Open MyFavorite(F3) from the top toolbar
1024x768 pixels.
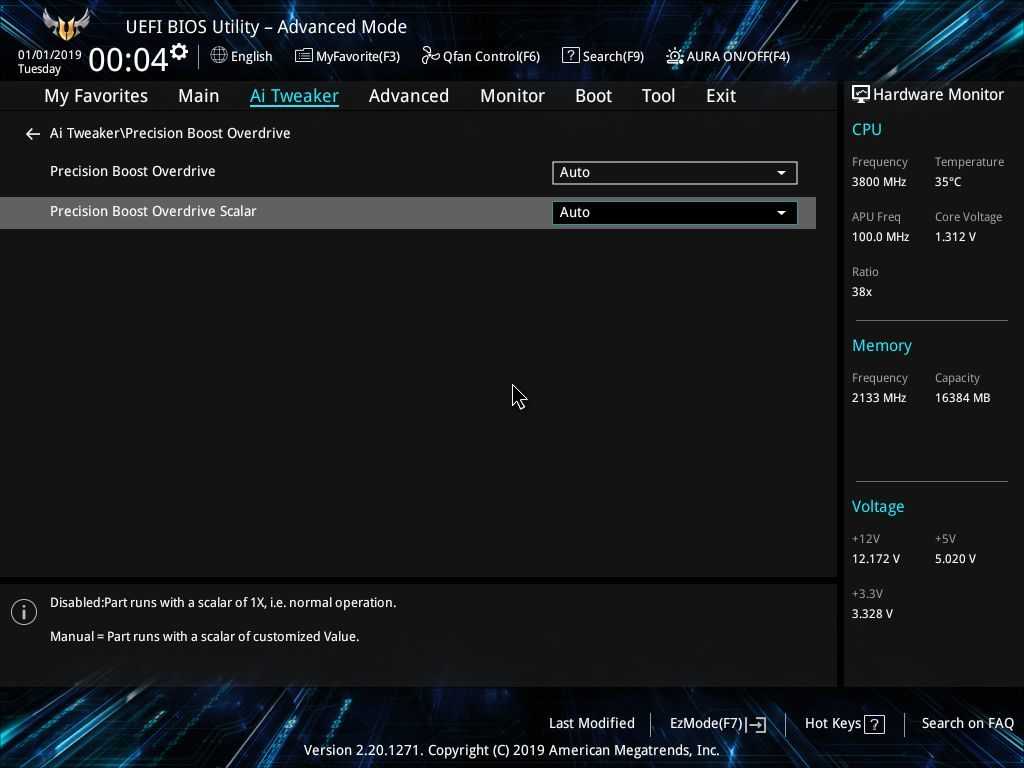click(x=347, y=56)
